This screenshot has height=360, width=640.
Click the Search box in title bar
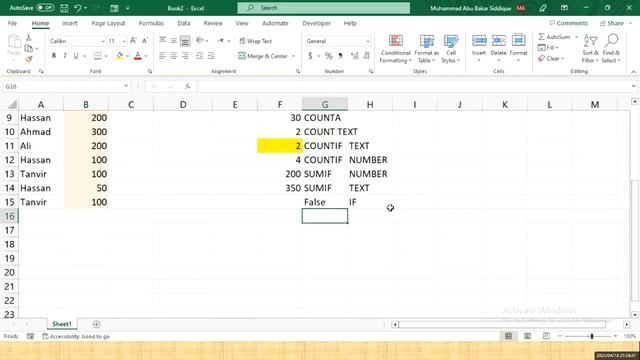coord(324,8)
